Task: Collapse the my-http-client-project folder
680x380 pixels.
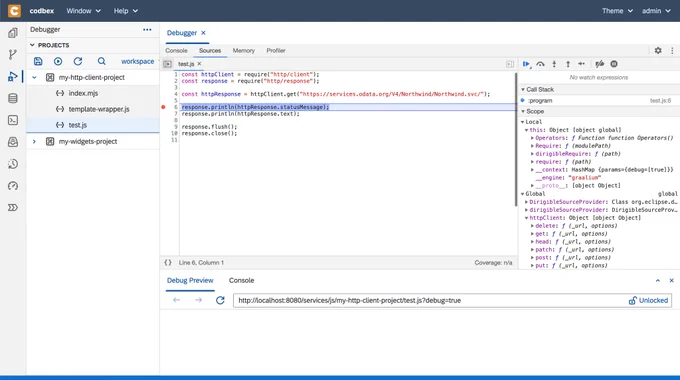Action: tap(34, 78)
